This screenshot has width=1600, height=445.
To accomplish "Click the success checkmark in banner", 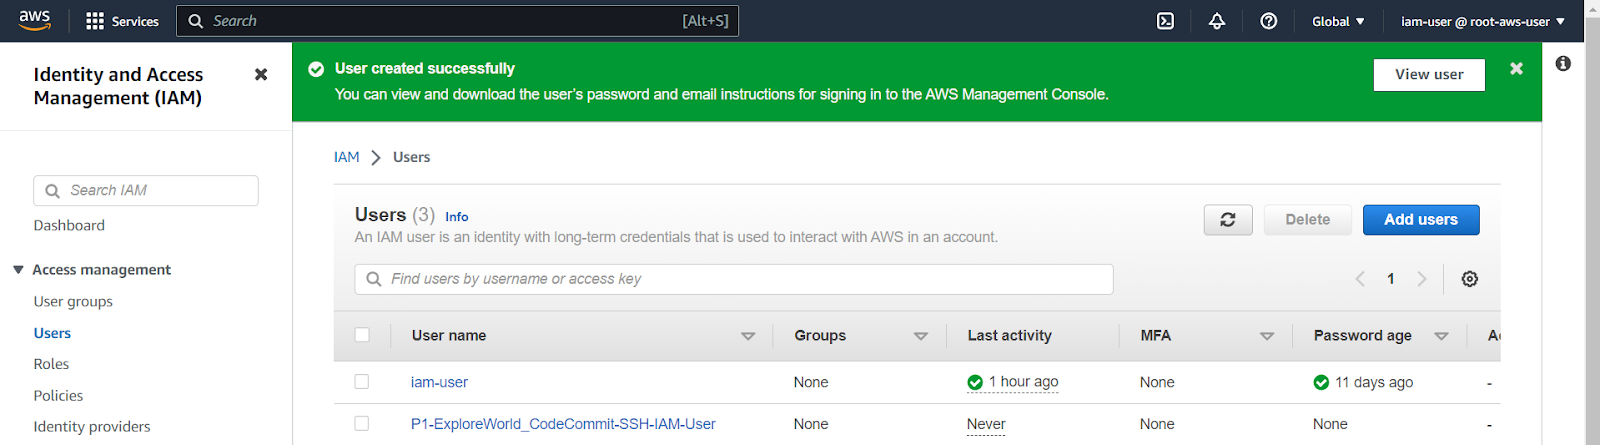I will (x=316, y=69).
